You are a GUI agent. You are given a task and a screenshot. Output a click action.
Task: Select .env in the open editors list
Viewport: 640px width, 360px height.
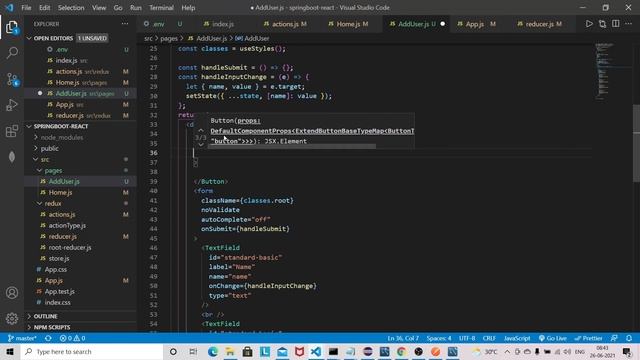[62, 49]
